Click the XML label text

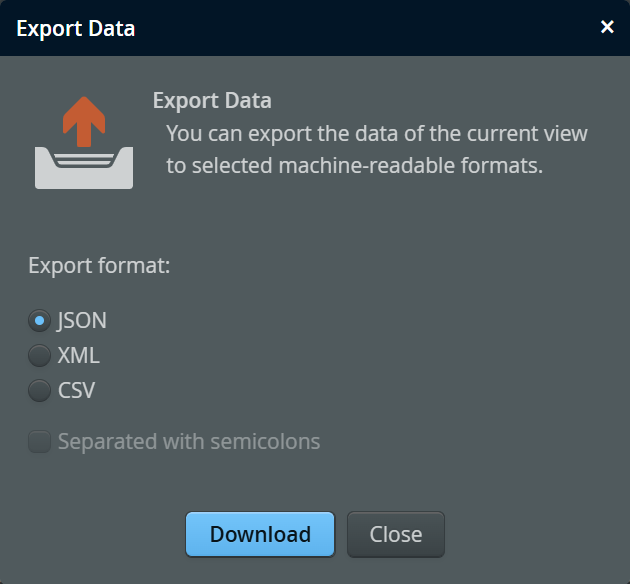point(79,355)
